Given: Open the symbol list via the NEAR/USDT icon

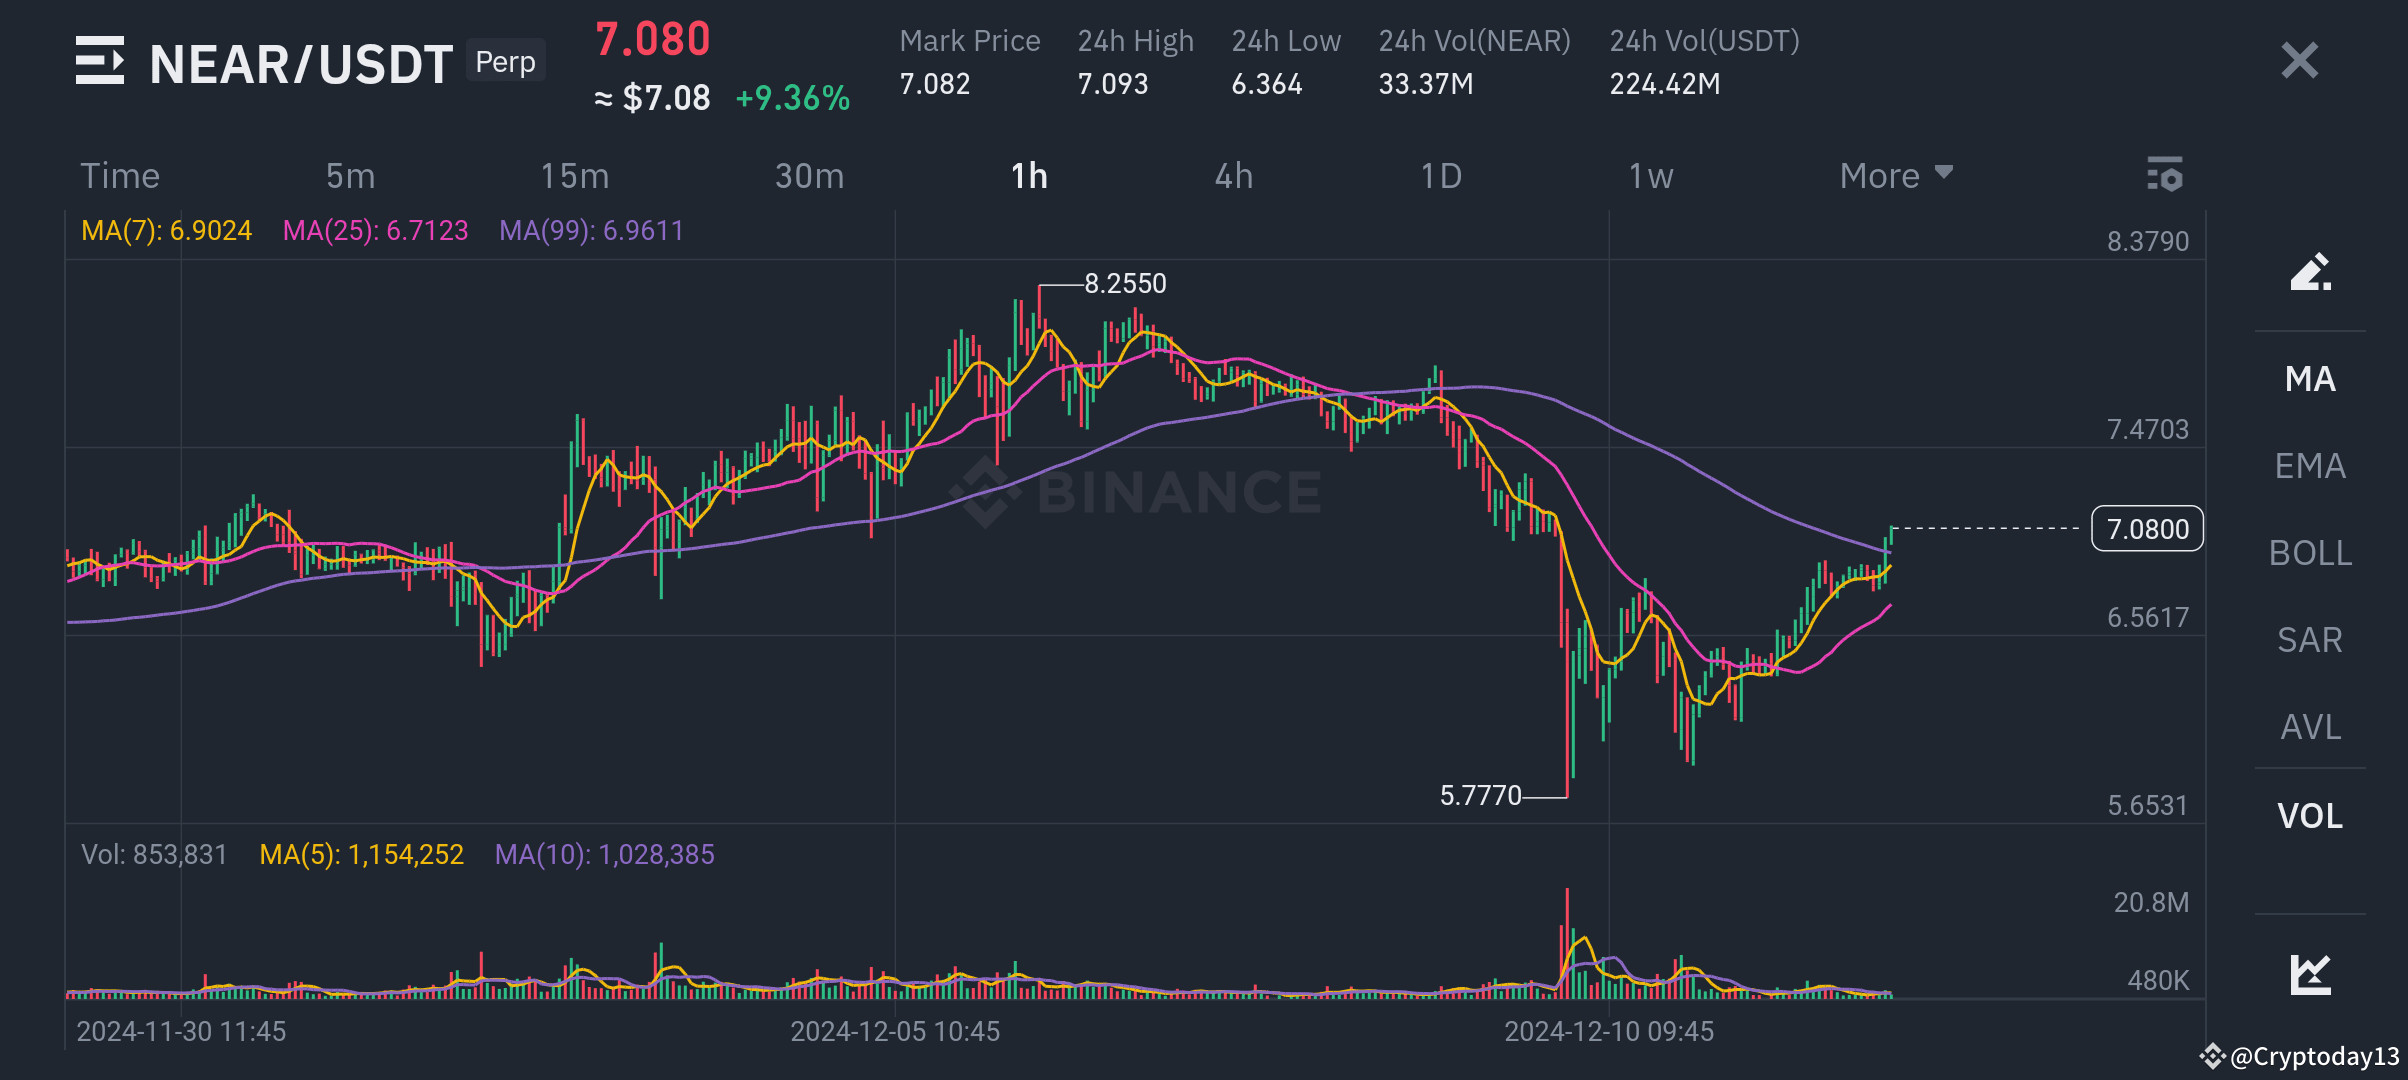Looking at the screenshot, I should (100, 60).
